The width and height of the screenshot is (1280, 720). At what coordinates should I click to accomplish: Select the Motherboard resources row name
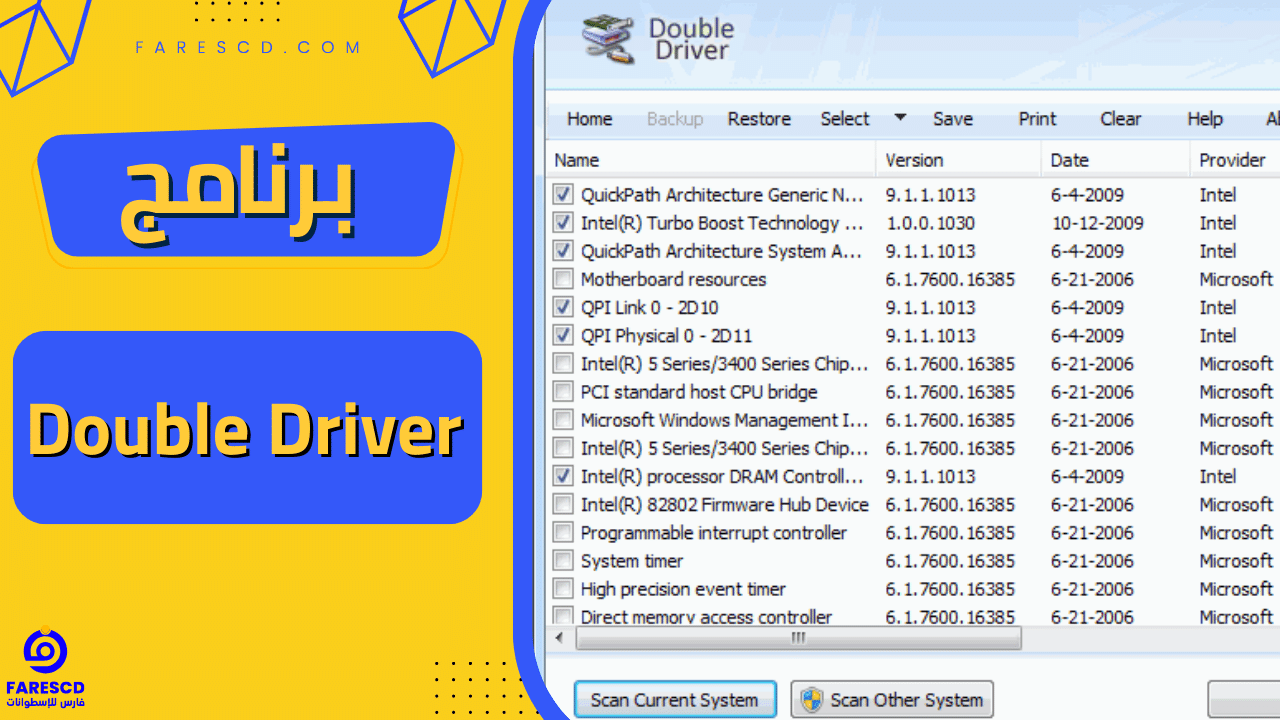[x=673, y=279]
